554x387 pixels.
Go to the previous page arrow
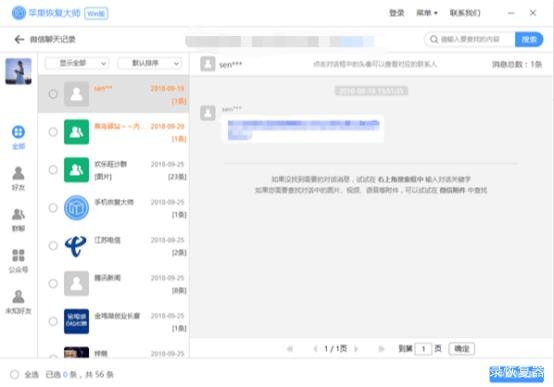pyautogui.click(x=315, y=349)
